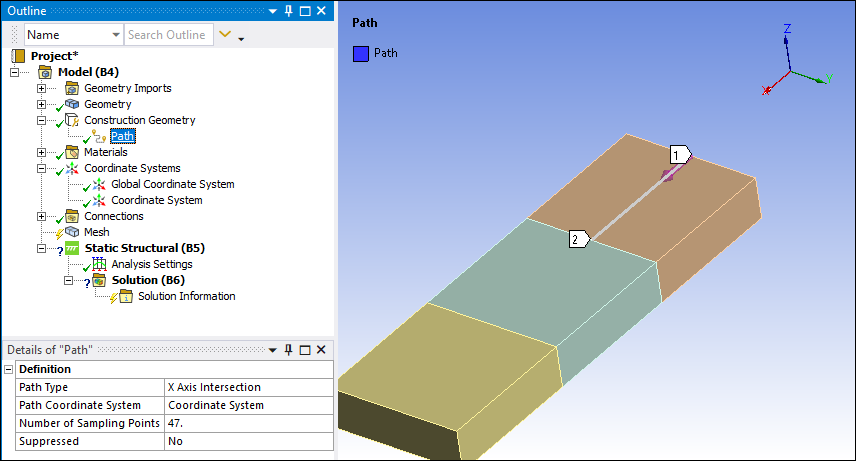Click the teal middle body top face

(x=540, y=284)
